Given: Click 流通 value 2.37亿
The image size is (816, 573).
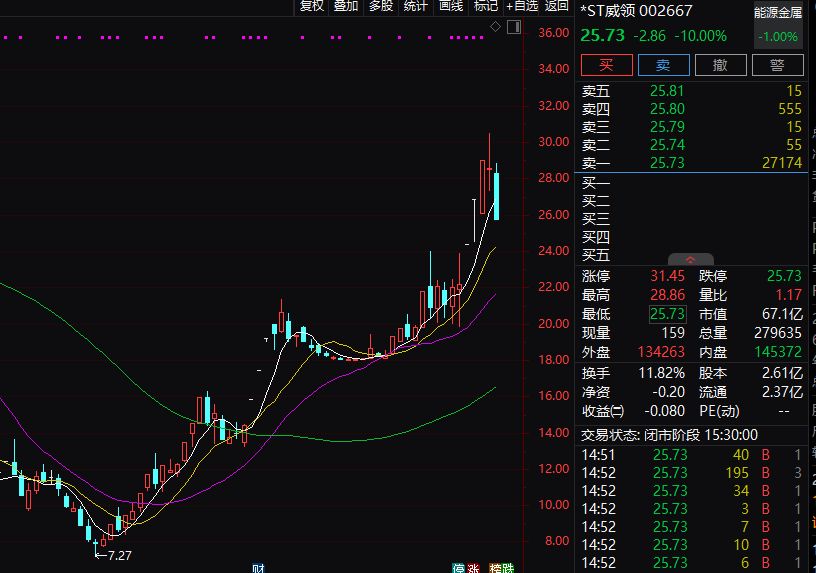Looking at the screenshot, I should [782, 392].
